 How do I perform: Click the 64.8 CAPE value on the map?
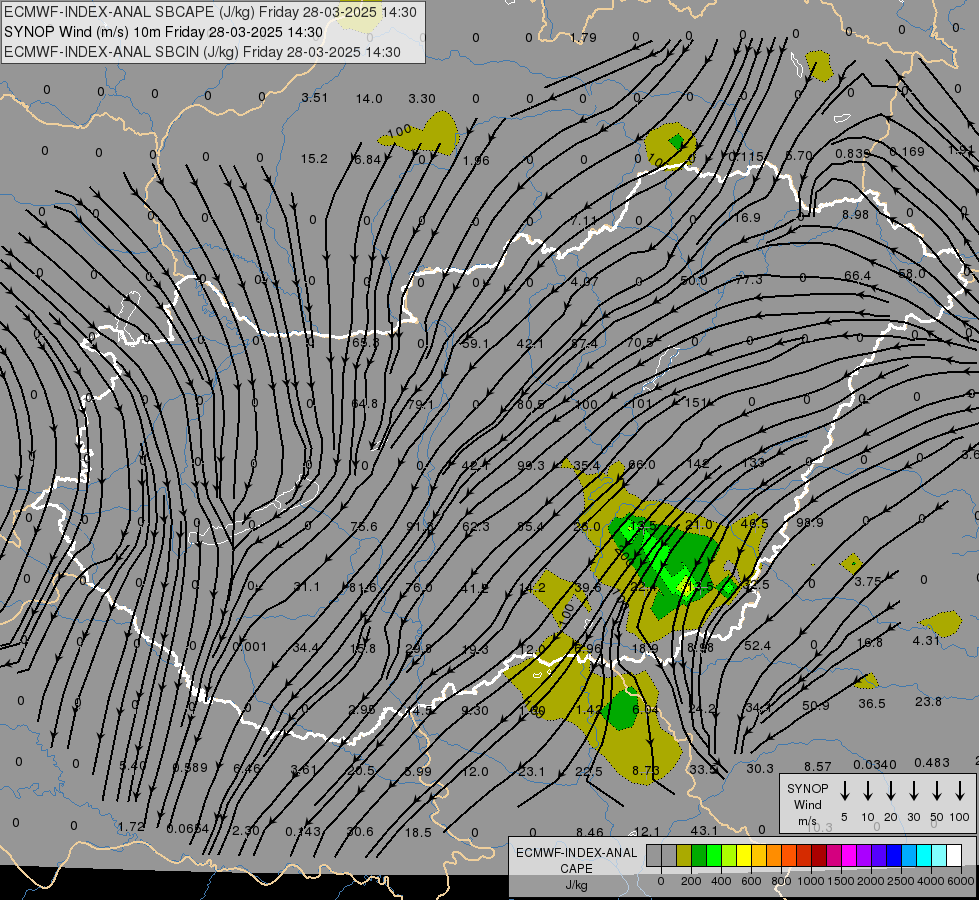[365, 403]
